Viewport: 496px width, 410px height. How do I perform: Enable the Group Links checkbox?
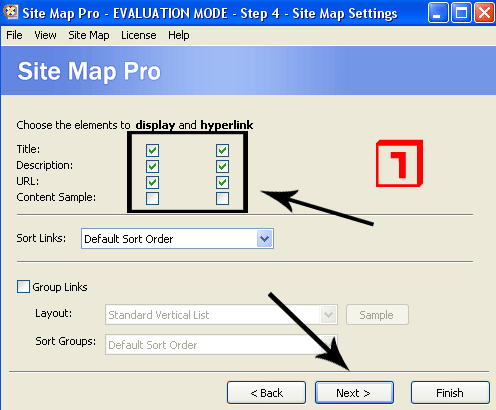(x=23, y=287)
